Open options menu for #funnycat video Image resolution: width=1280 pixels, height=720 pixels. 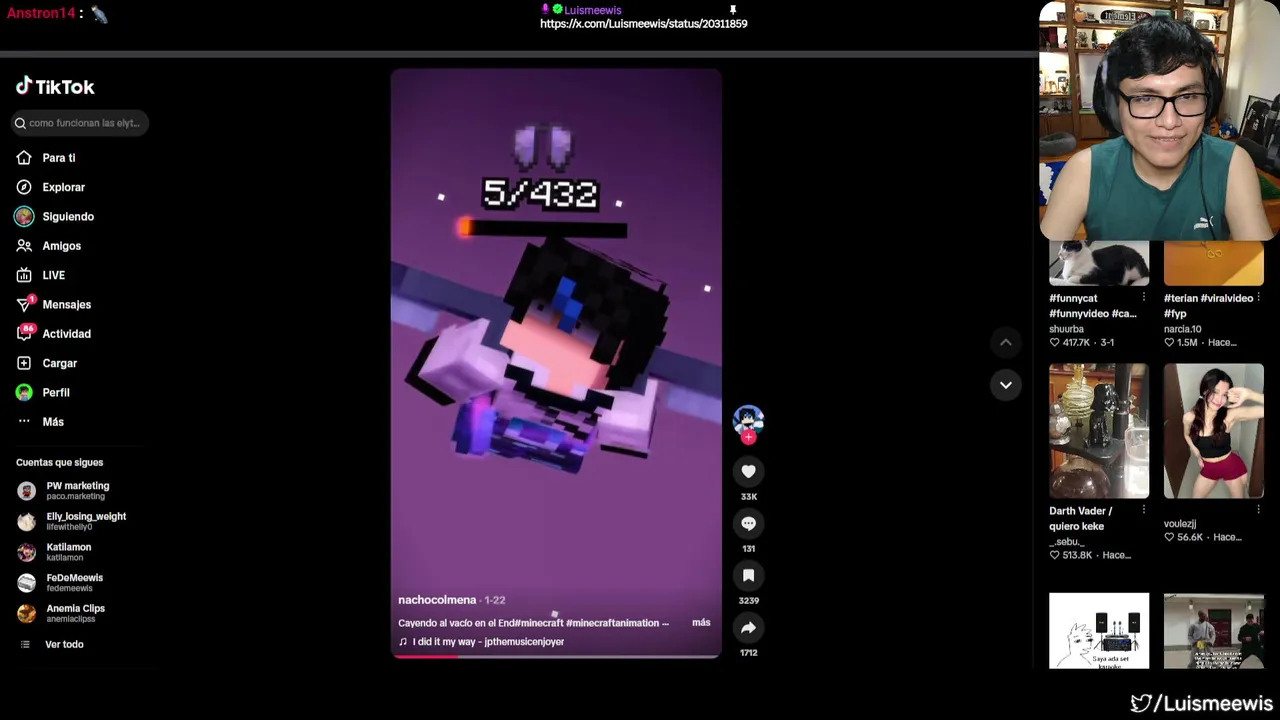(1144, 298)
